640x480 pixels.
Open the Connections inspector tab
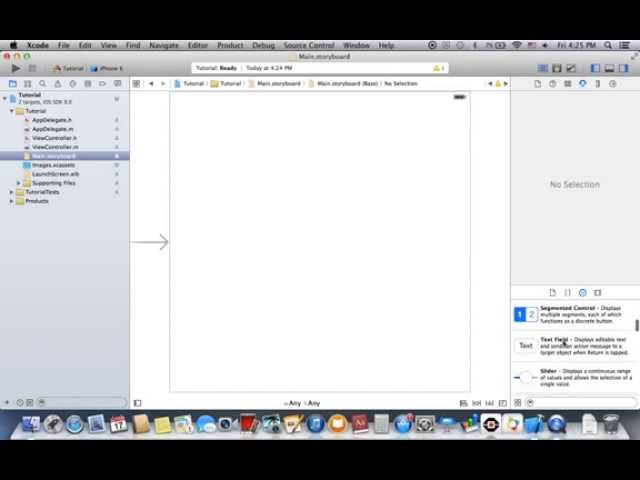pyautogui.click(x=613, y=84)
